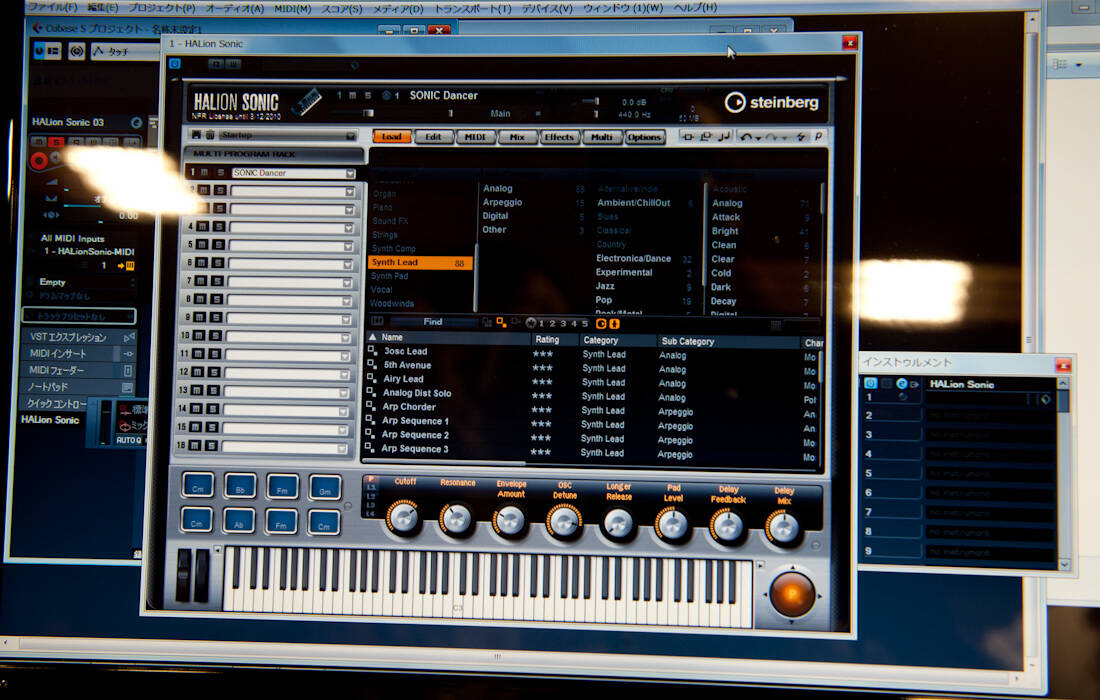Click the orange squares filter icon next to Find
The height and width of the screenshot is (700, 1100).
(x=502, y=323)
